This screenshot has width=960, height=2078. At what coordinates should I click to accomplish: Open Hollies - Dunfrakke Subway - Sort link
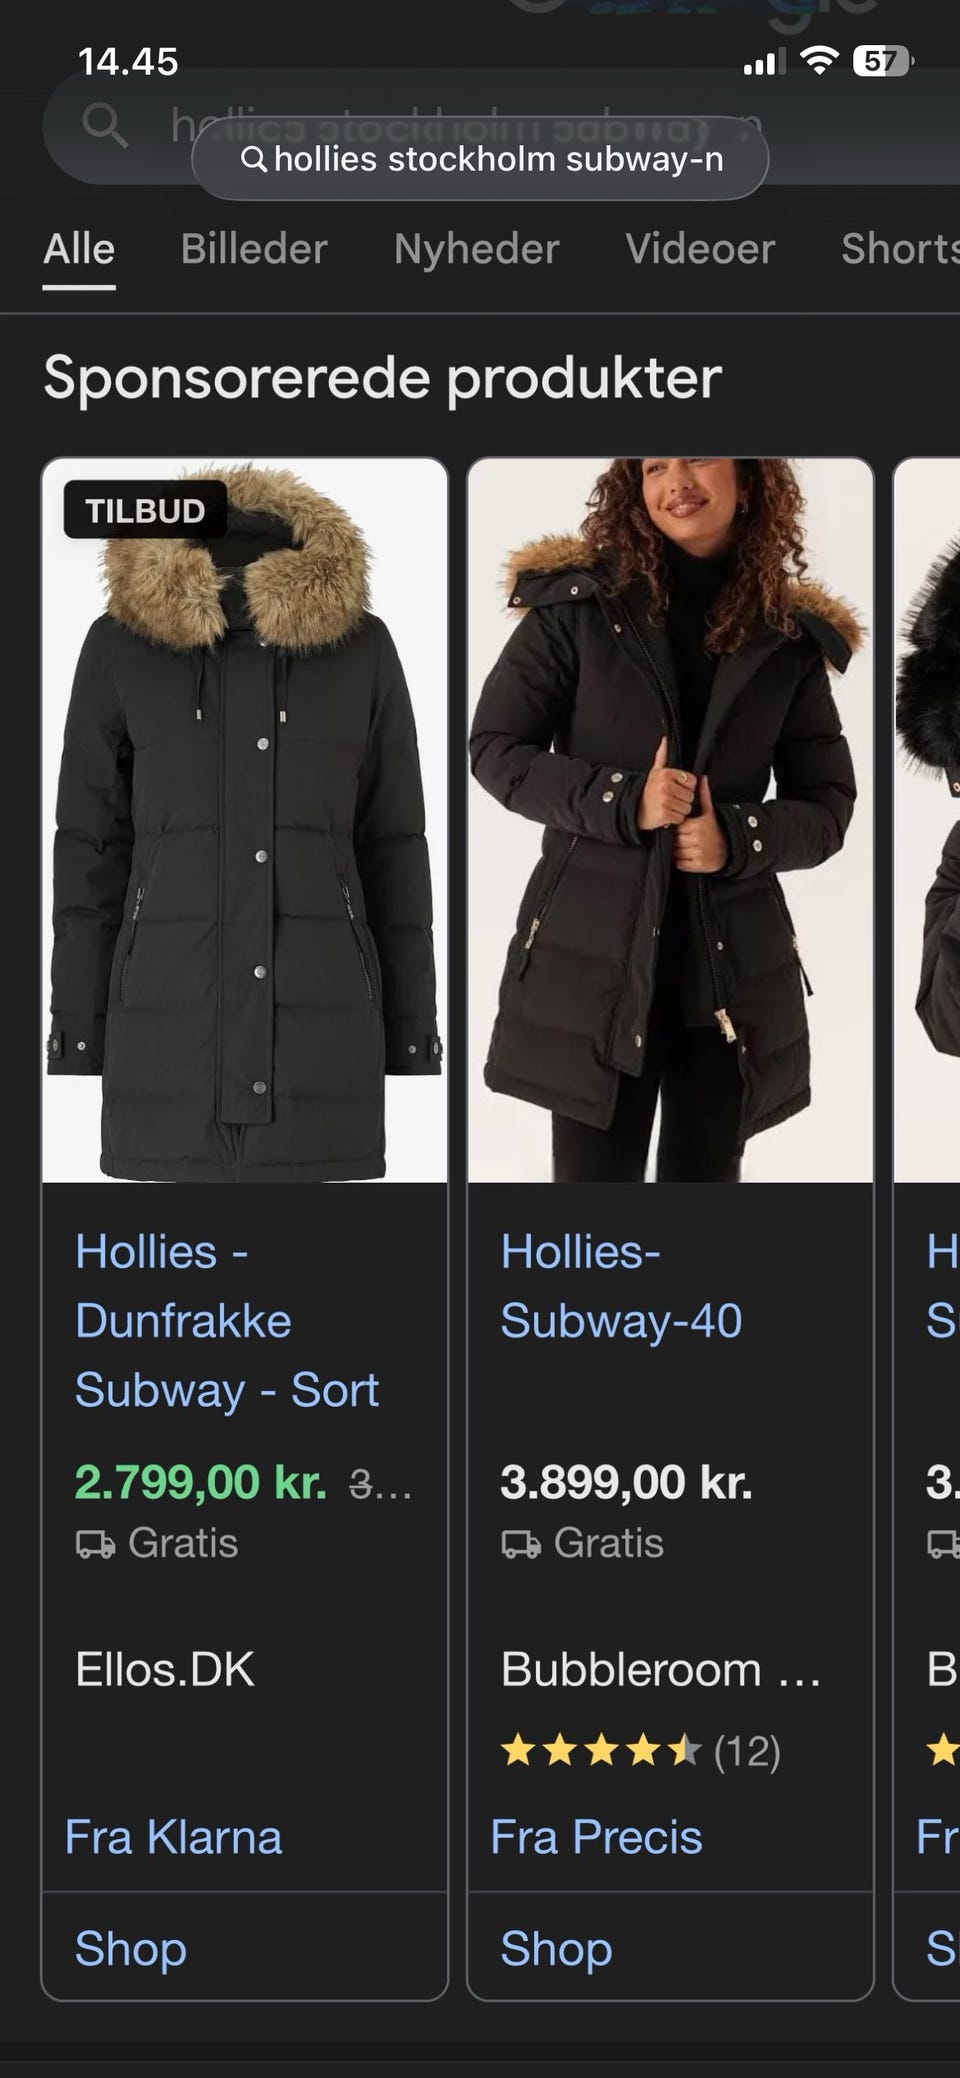[x=227, y=1321]
